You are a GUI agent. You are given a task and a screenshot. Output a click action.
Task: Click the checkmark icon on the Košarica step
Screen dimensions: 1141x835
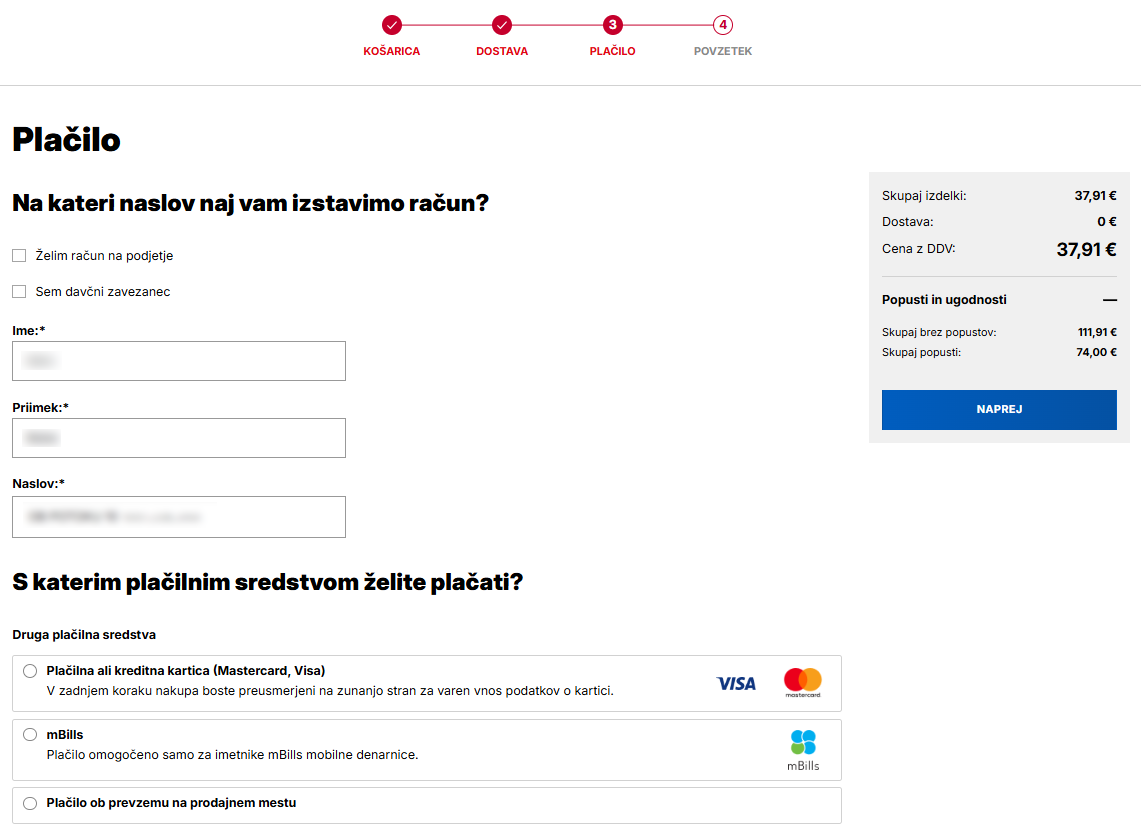391,26
